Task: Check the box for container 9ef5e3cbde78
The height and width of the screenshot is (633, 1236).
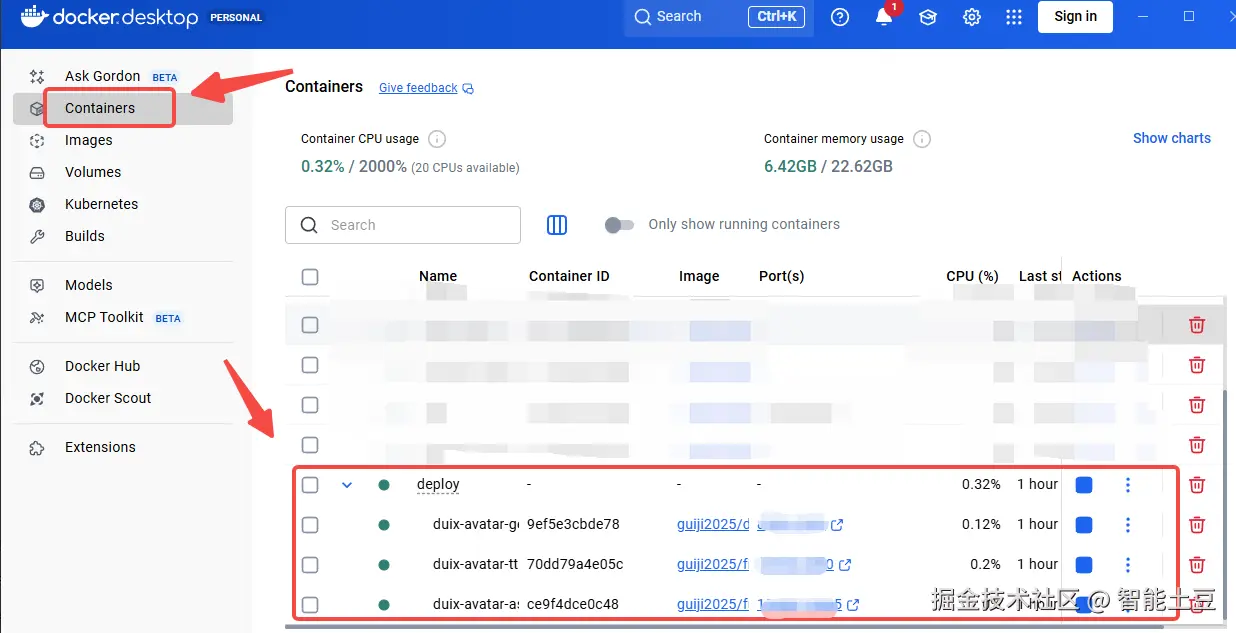Action: click(310, 525)
